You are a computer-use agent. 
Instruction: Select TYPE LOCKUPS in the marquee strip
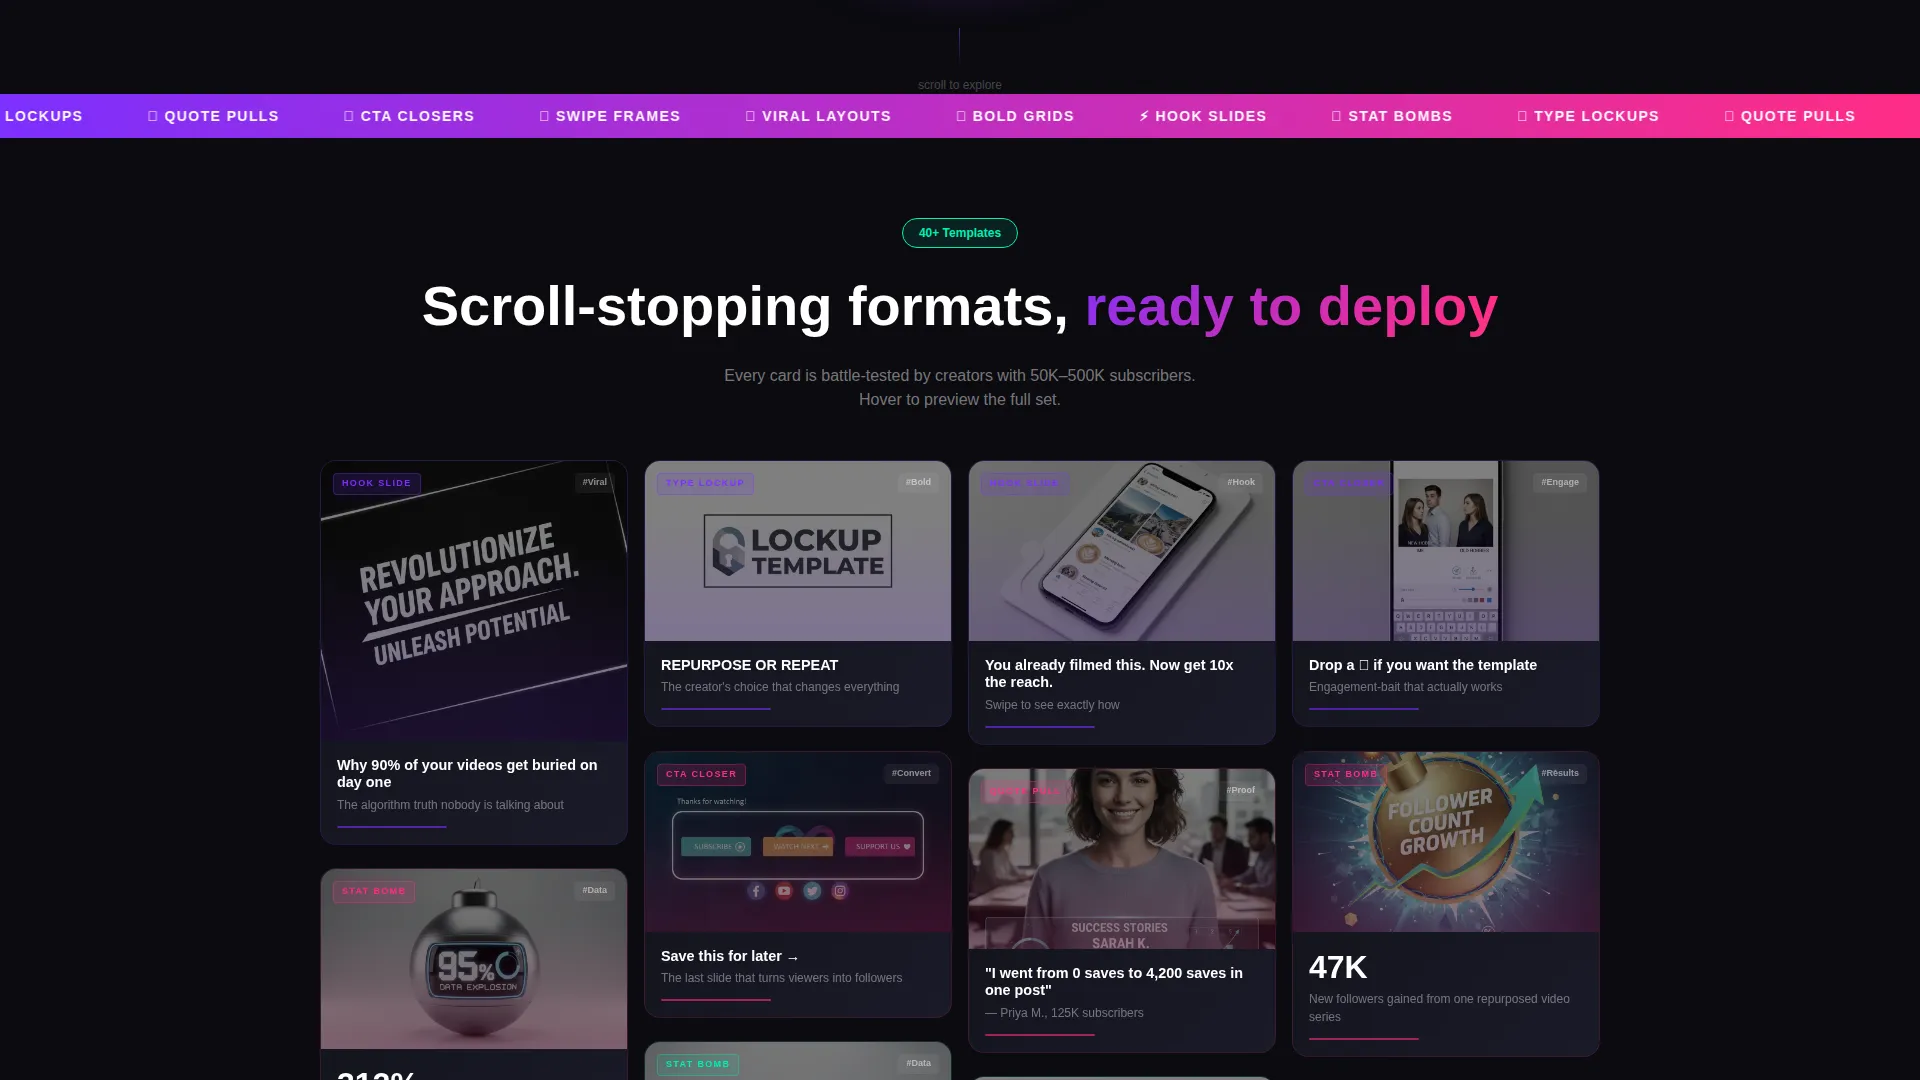[1588, 116]
